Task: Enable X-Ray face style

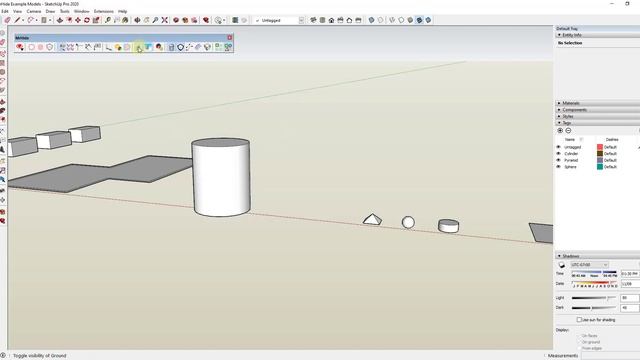Action: pyautogui.click(x=371, y=20)
